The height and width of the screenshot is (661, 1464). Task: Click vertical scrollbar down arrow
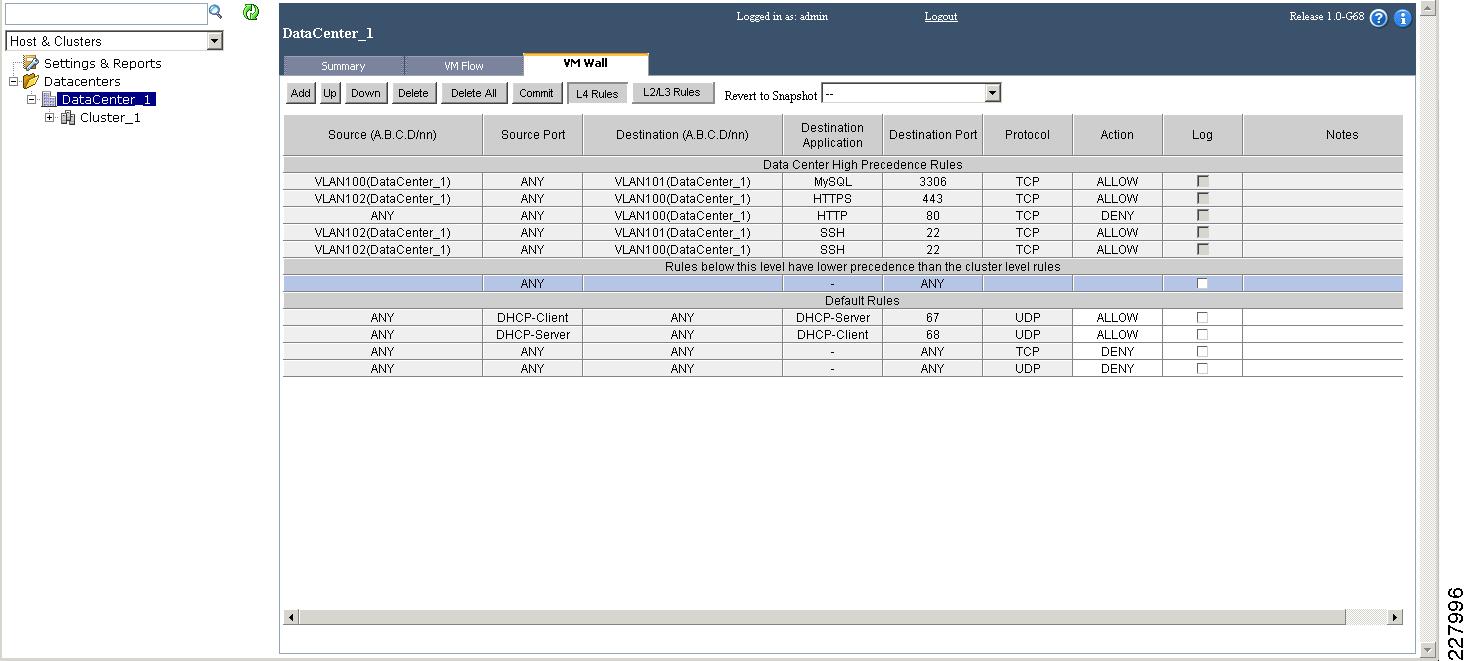click(1427, 650)
